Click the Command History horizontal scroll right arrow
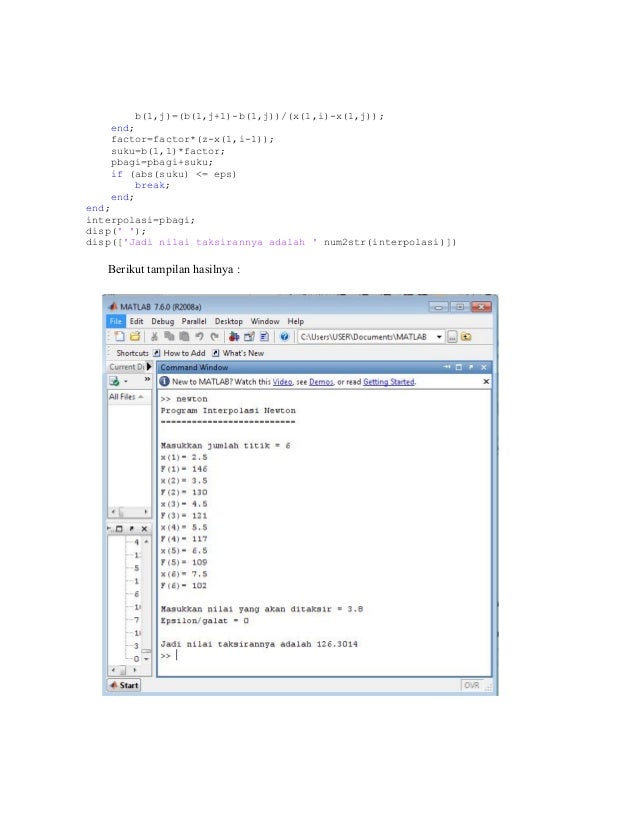Screen dimensions: 638x826 click(135, 670)
